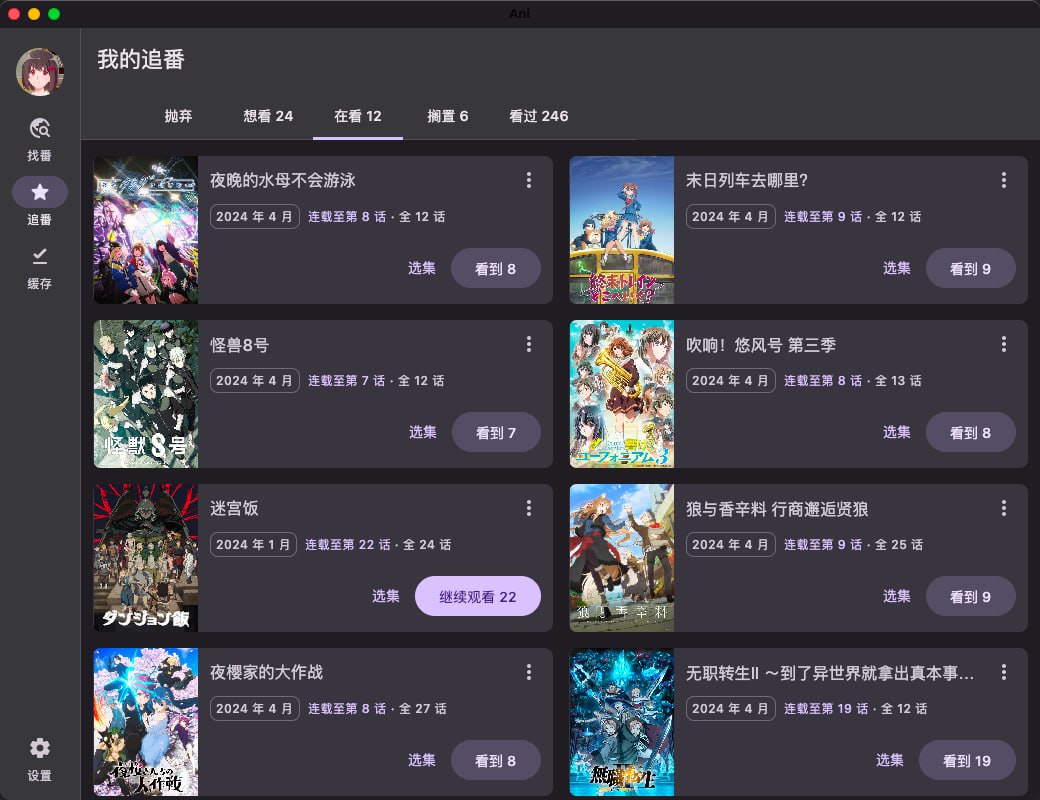Open 选集 link for 怪兽8号

tap(421, 432)
